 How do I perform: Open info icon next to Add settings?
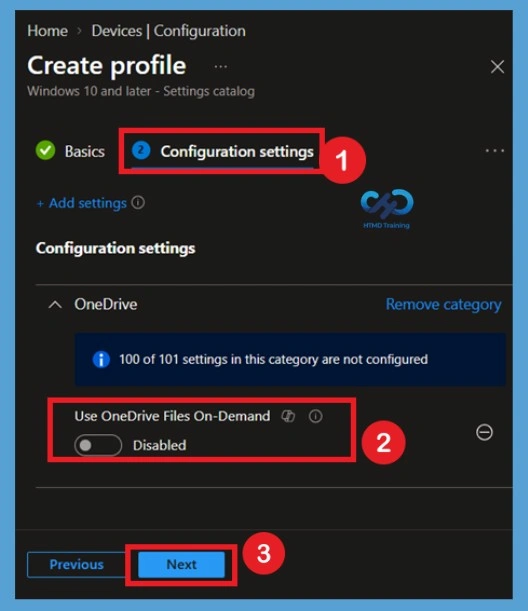coord(138,203)
